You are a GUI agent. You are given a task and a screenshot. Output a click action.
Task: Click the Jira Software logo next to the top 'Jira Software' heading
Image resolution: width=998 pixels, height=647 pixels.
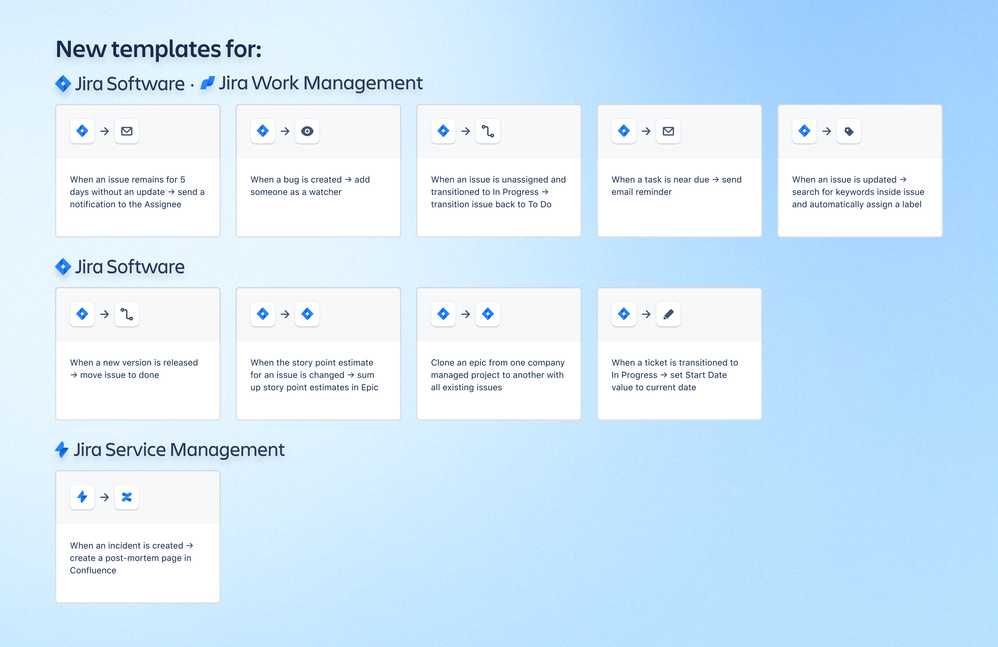pos(63,83)
